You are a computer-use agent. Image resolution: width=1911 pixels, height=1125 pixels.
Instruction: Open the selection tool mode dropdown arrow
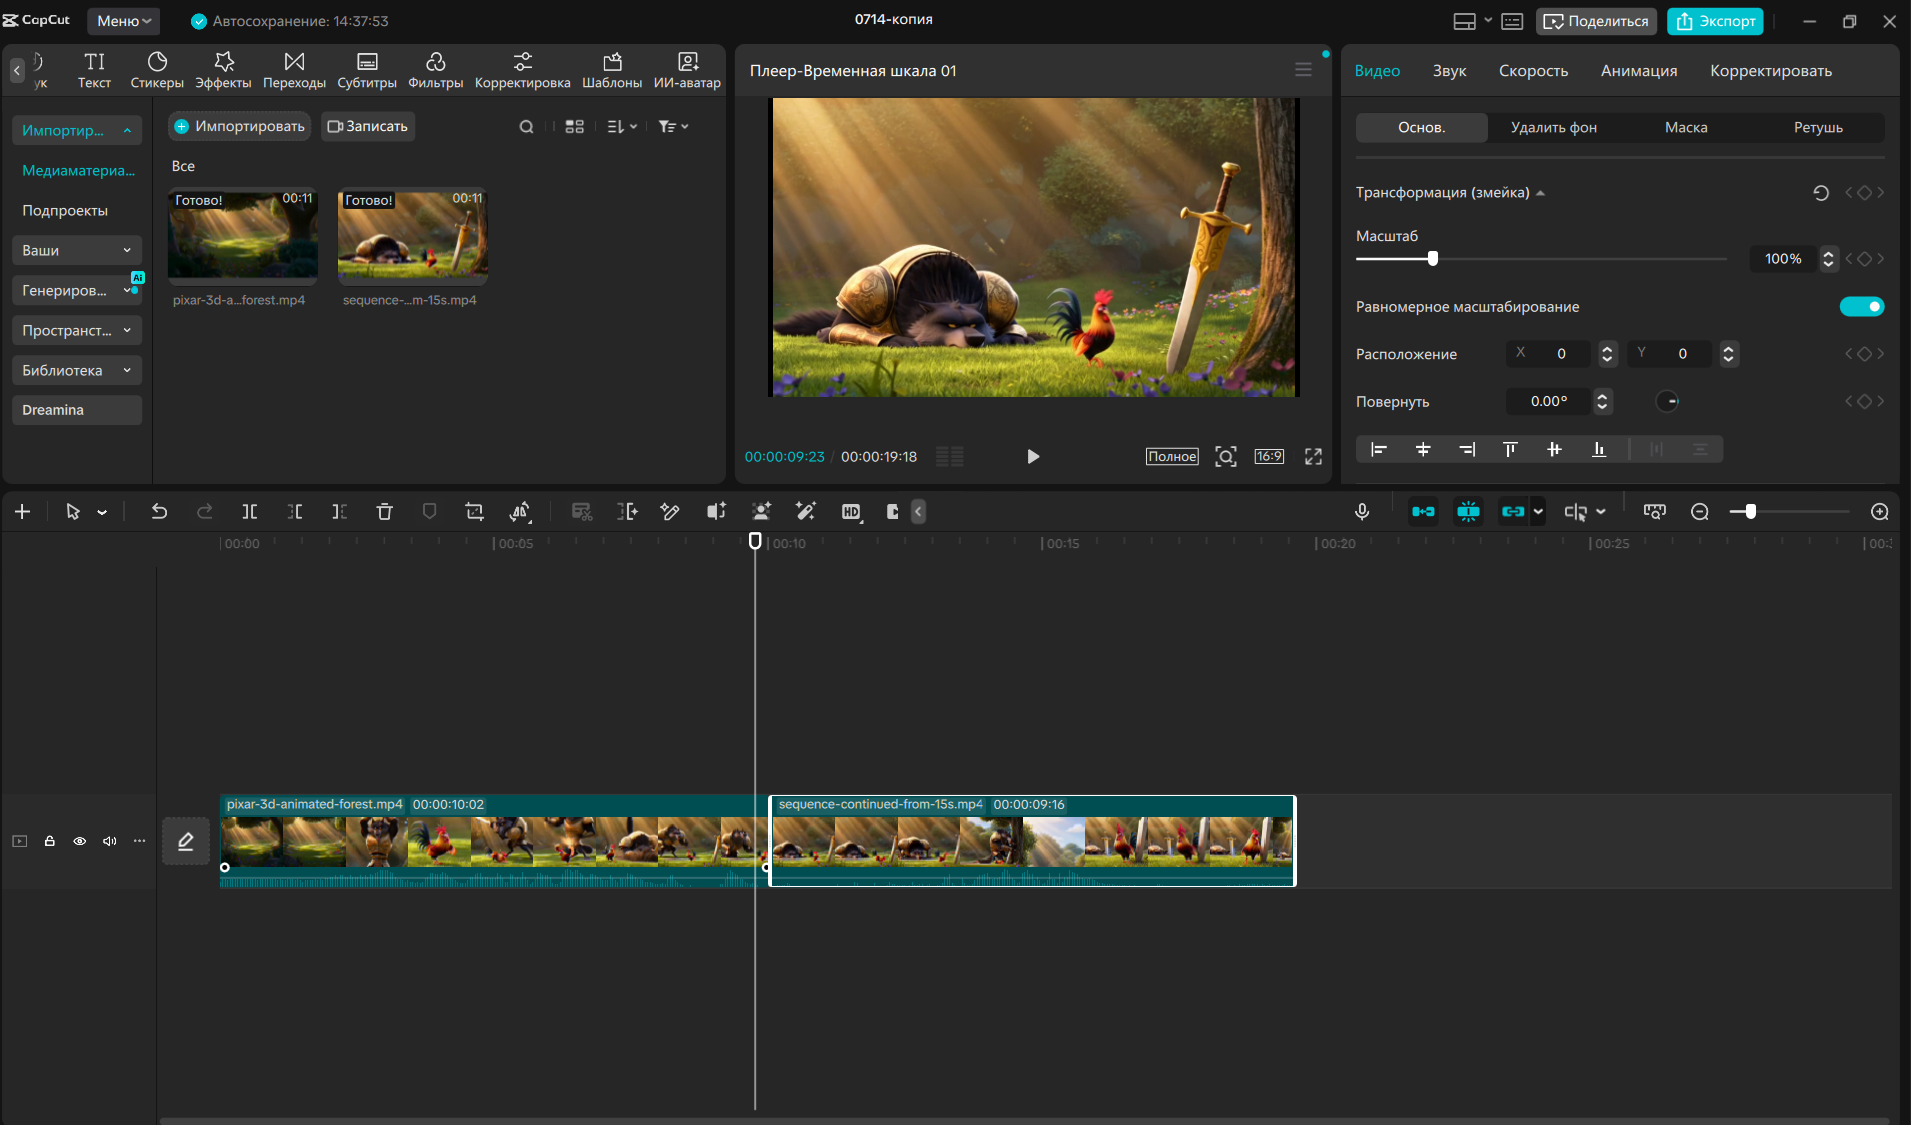pos(102,512)
